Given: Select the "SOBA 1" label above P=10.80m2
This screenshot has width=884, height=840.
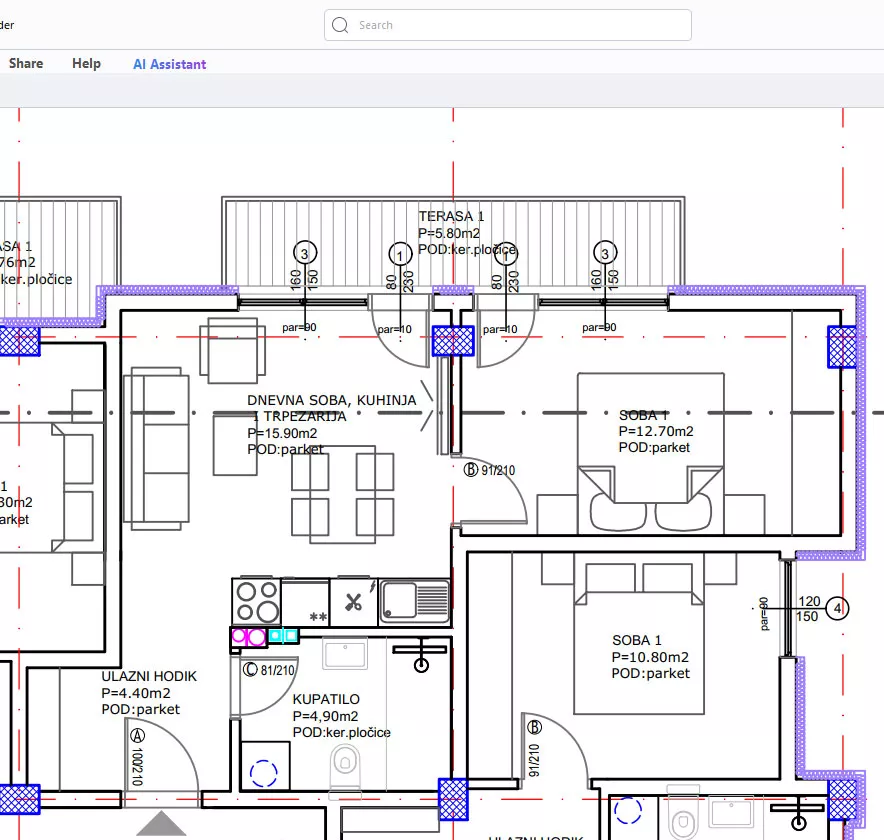Looking at the screenshot, I should click(637, 640).
